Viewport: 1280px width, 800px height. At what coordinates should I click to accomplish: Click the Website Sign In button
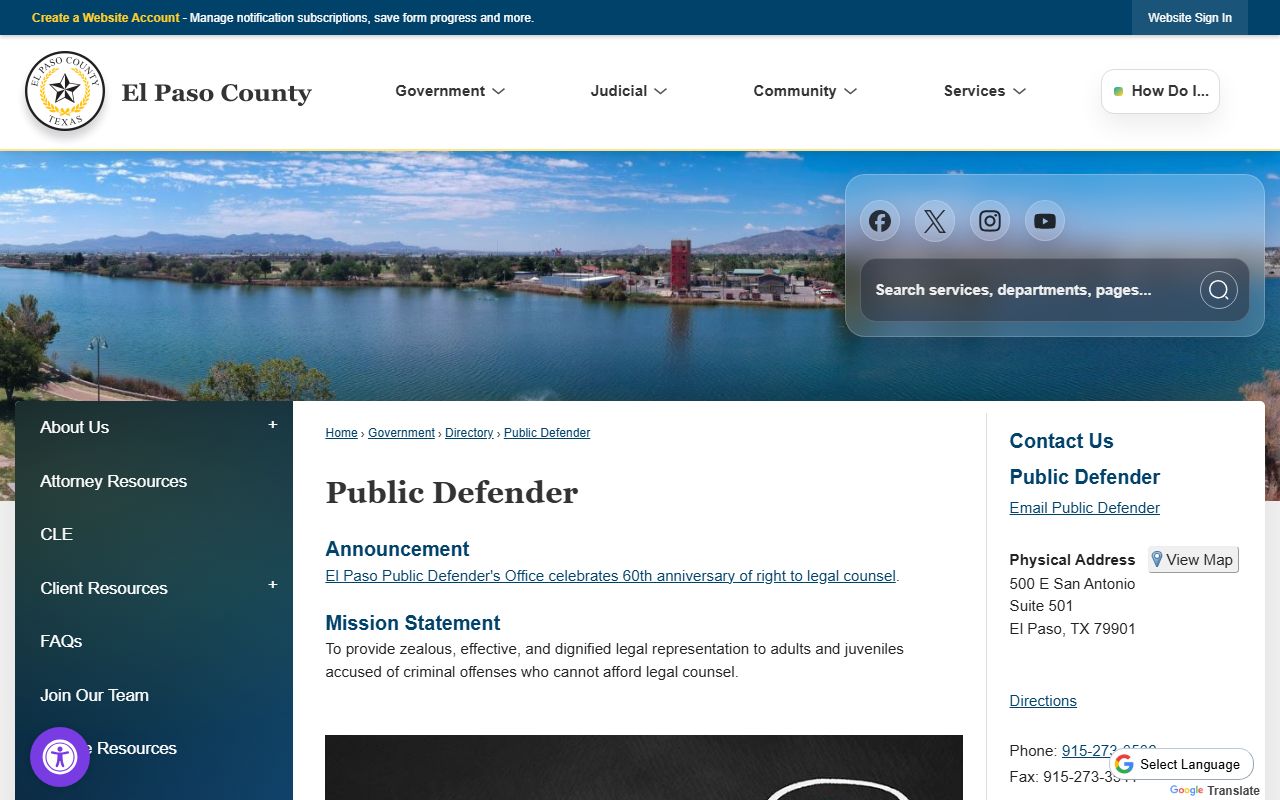[1190, 18]
